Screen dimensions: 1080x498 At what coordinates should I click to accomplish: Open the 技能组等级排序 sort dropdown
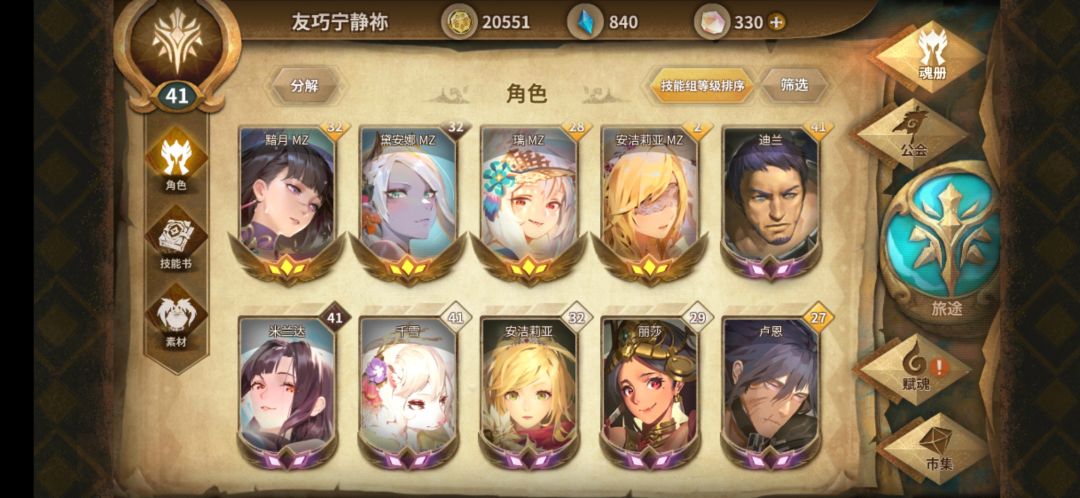(702, 86)
